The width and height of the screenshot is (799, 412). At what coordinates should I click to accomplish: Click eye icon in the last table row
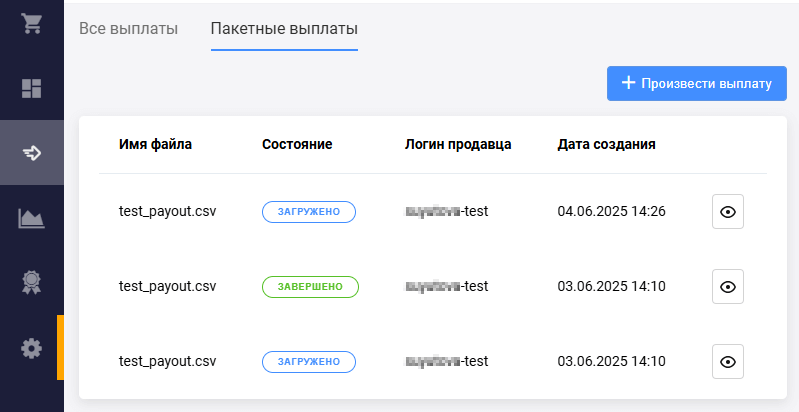(727, 361)
